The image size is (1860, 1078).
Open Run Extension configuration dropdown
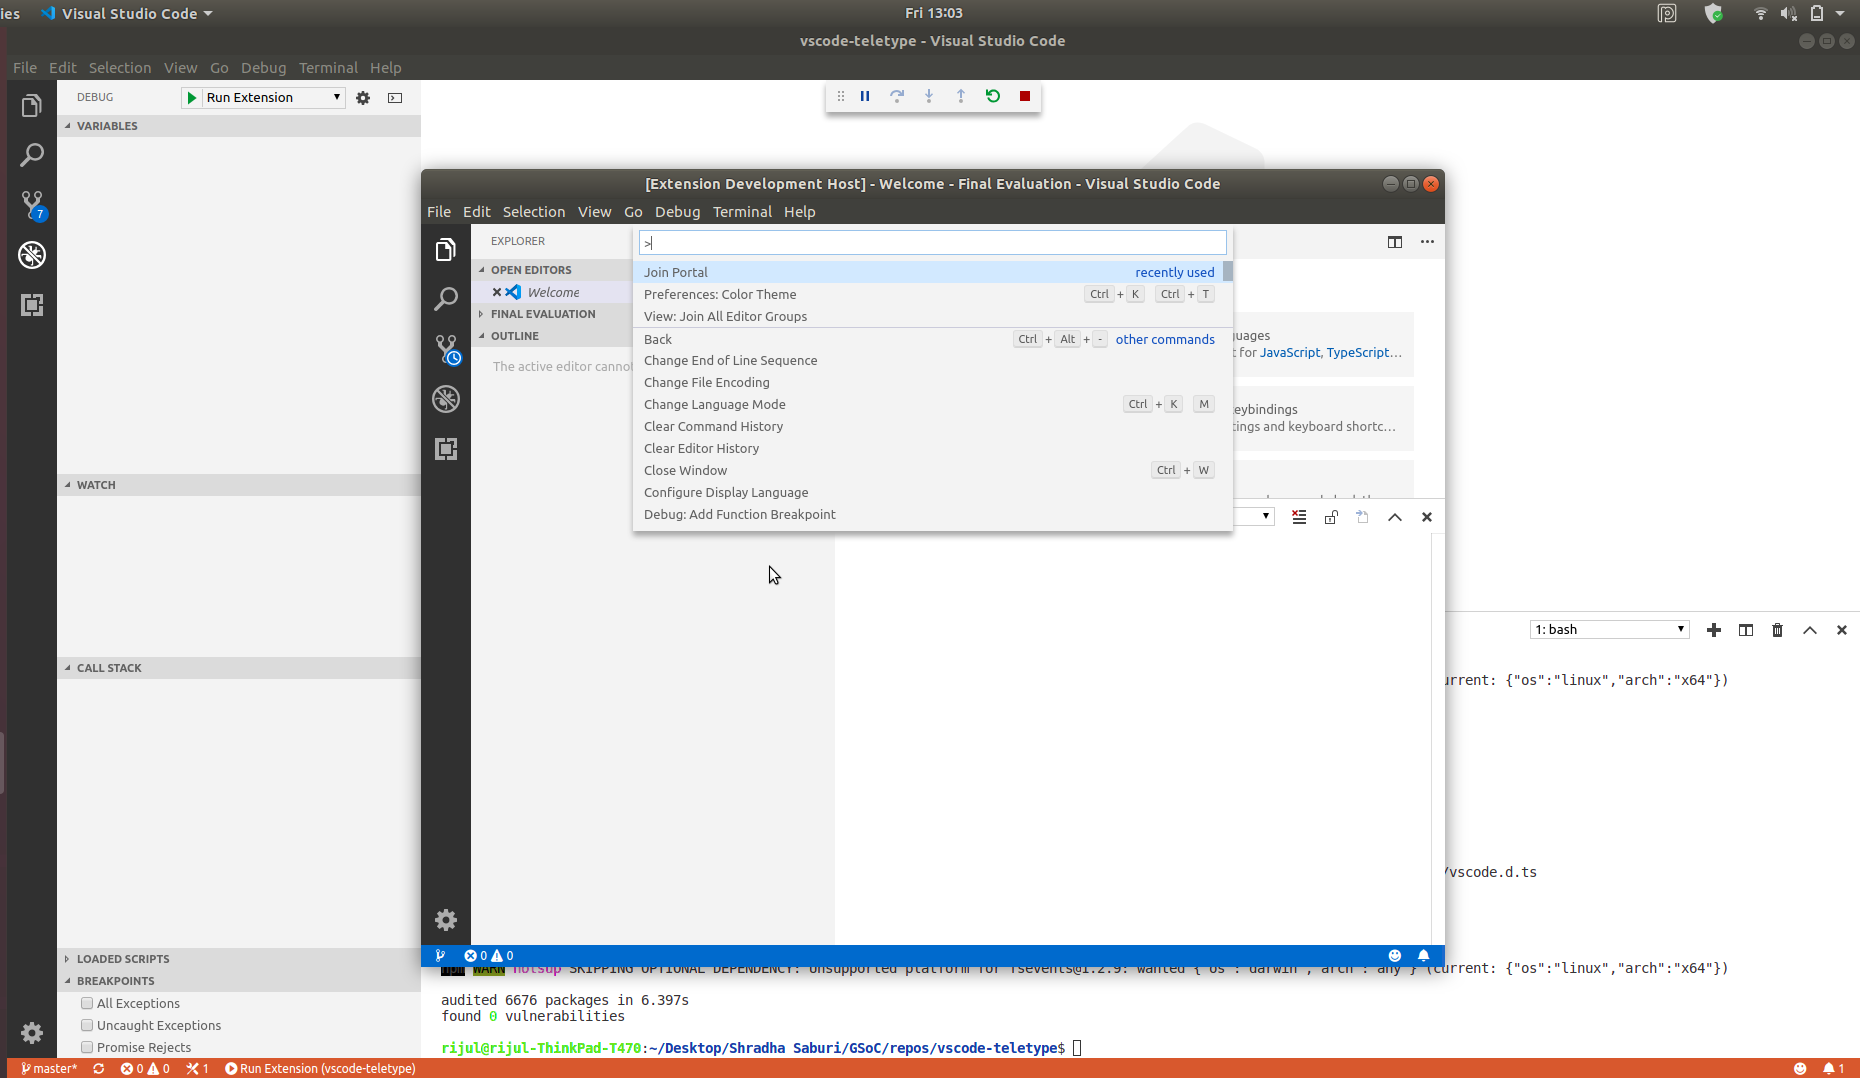[273, 97]
